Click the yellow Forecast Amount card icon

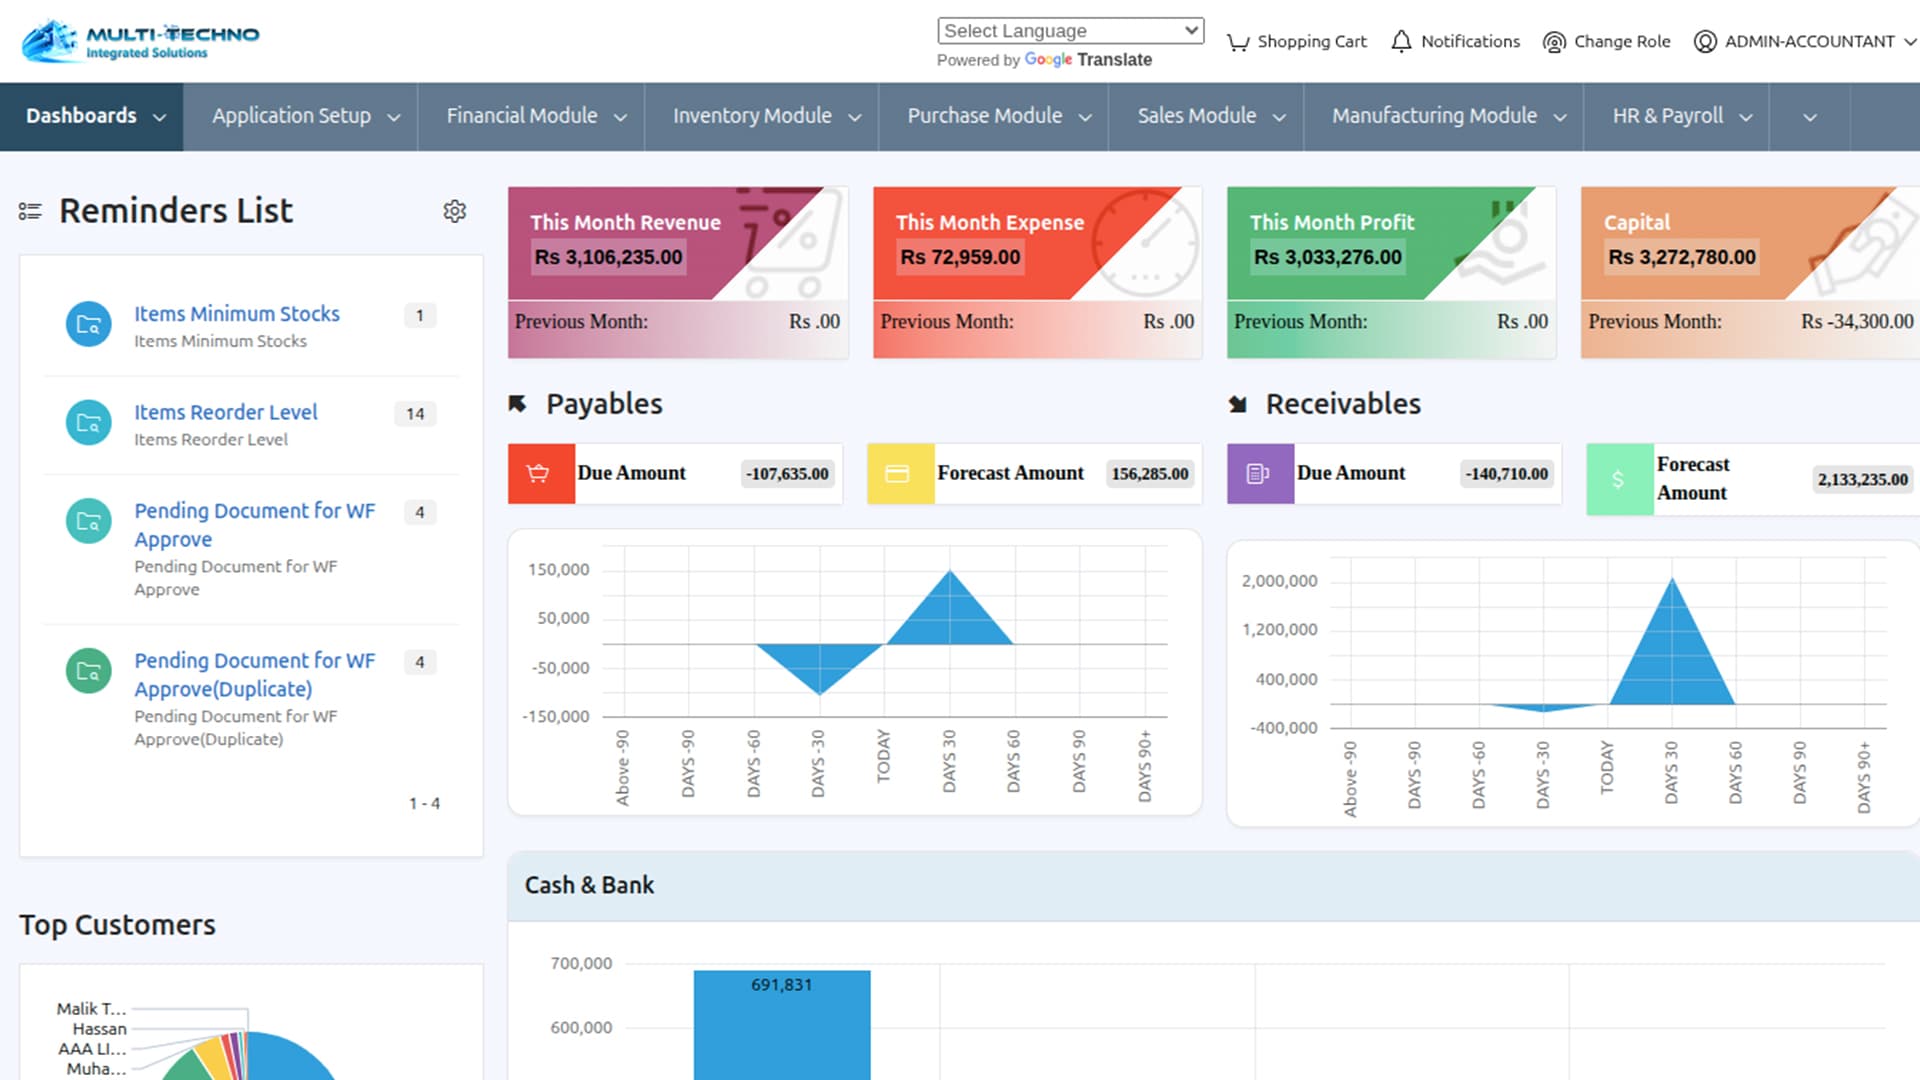899,474
